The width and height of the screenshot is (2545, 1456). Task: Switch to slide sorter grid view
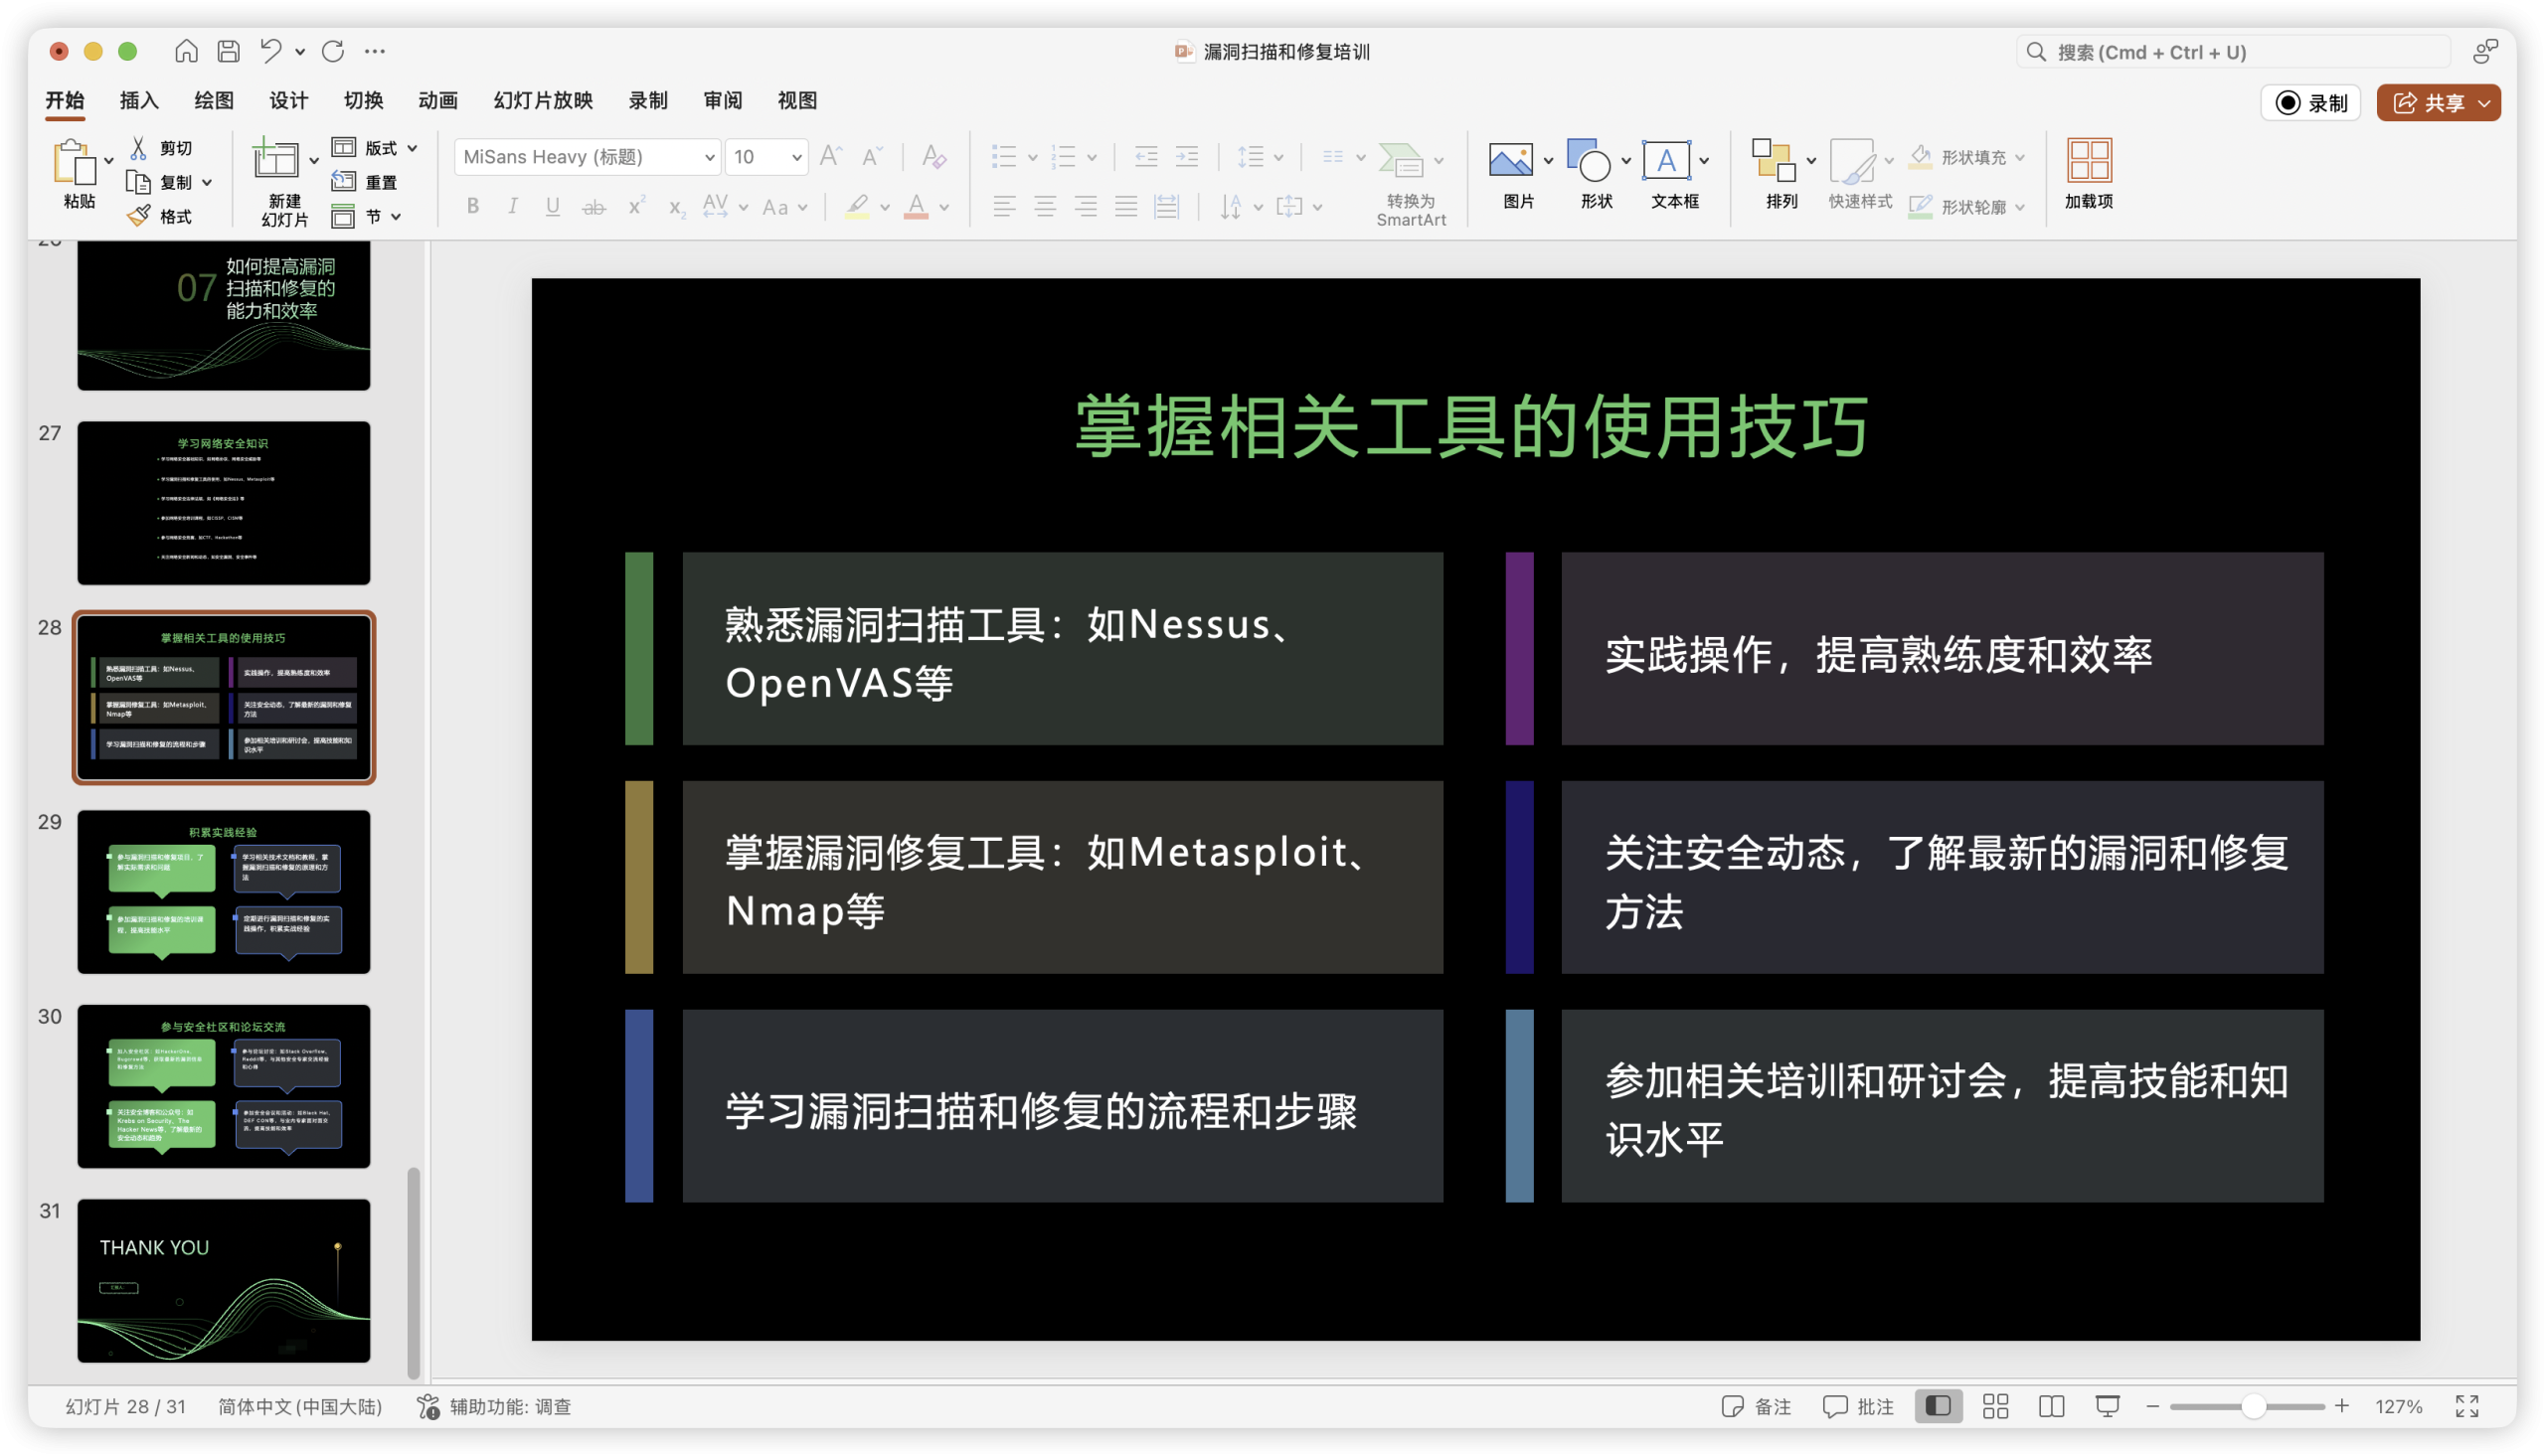(x=1995, y=1406)
